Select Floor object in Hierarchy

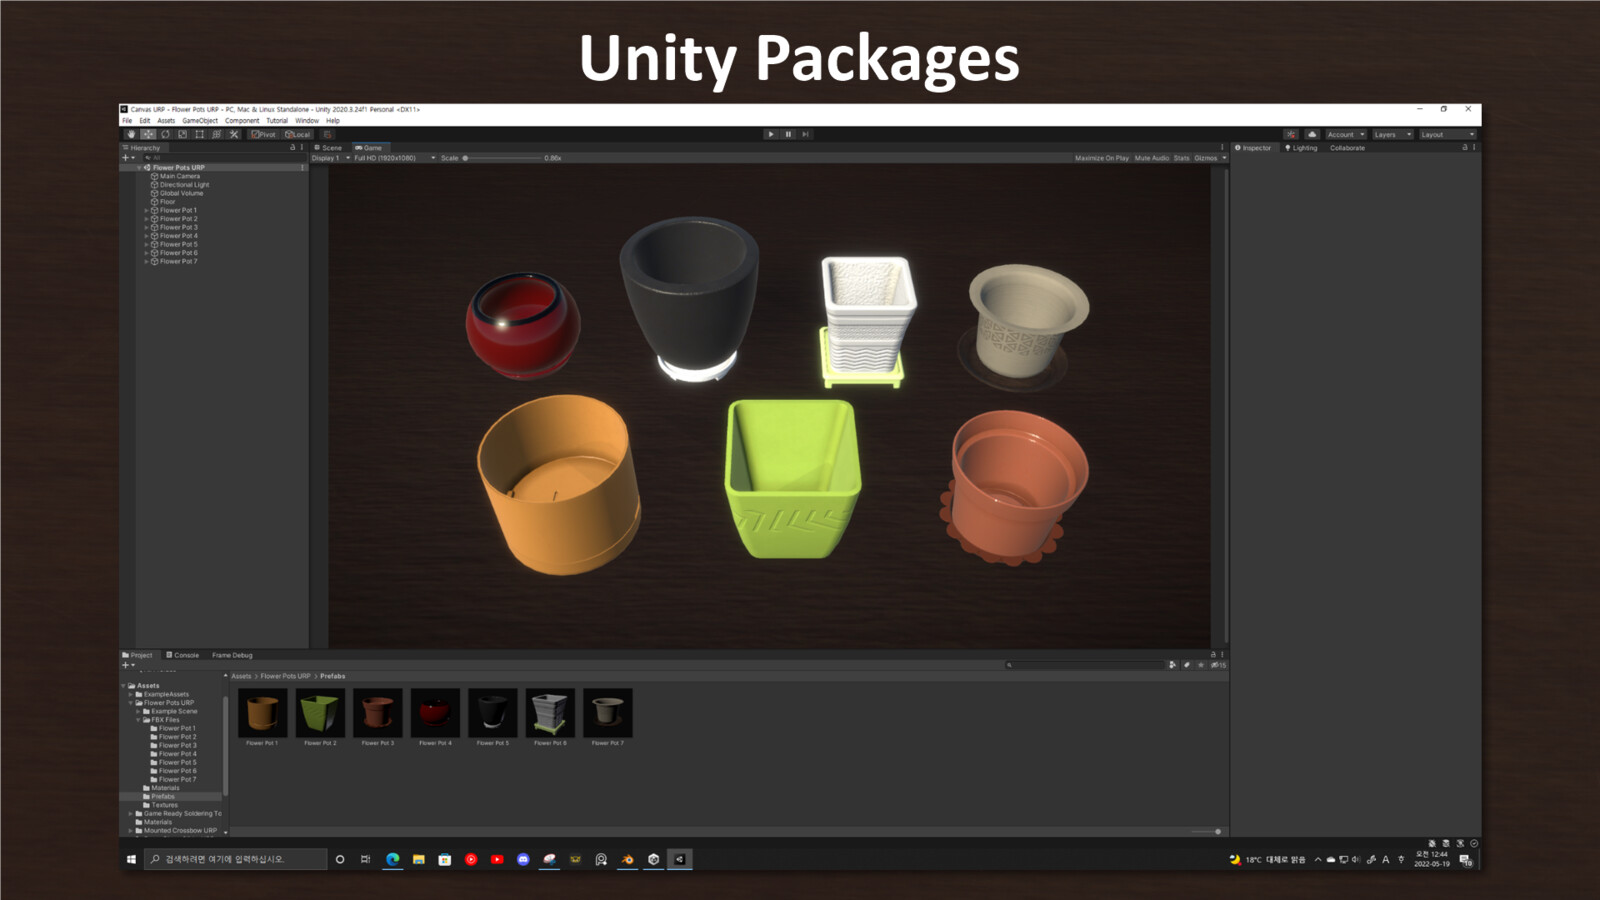point(167,202)
